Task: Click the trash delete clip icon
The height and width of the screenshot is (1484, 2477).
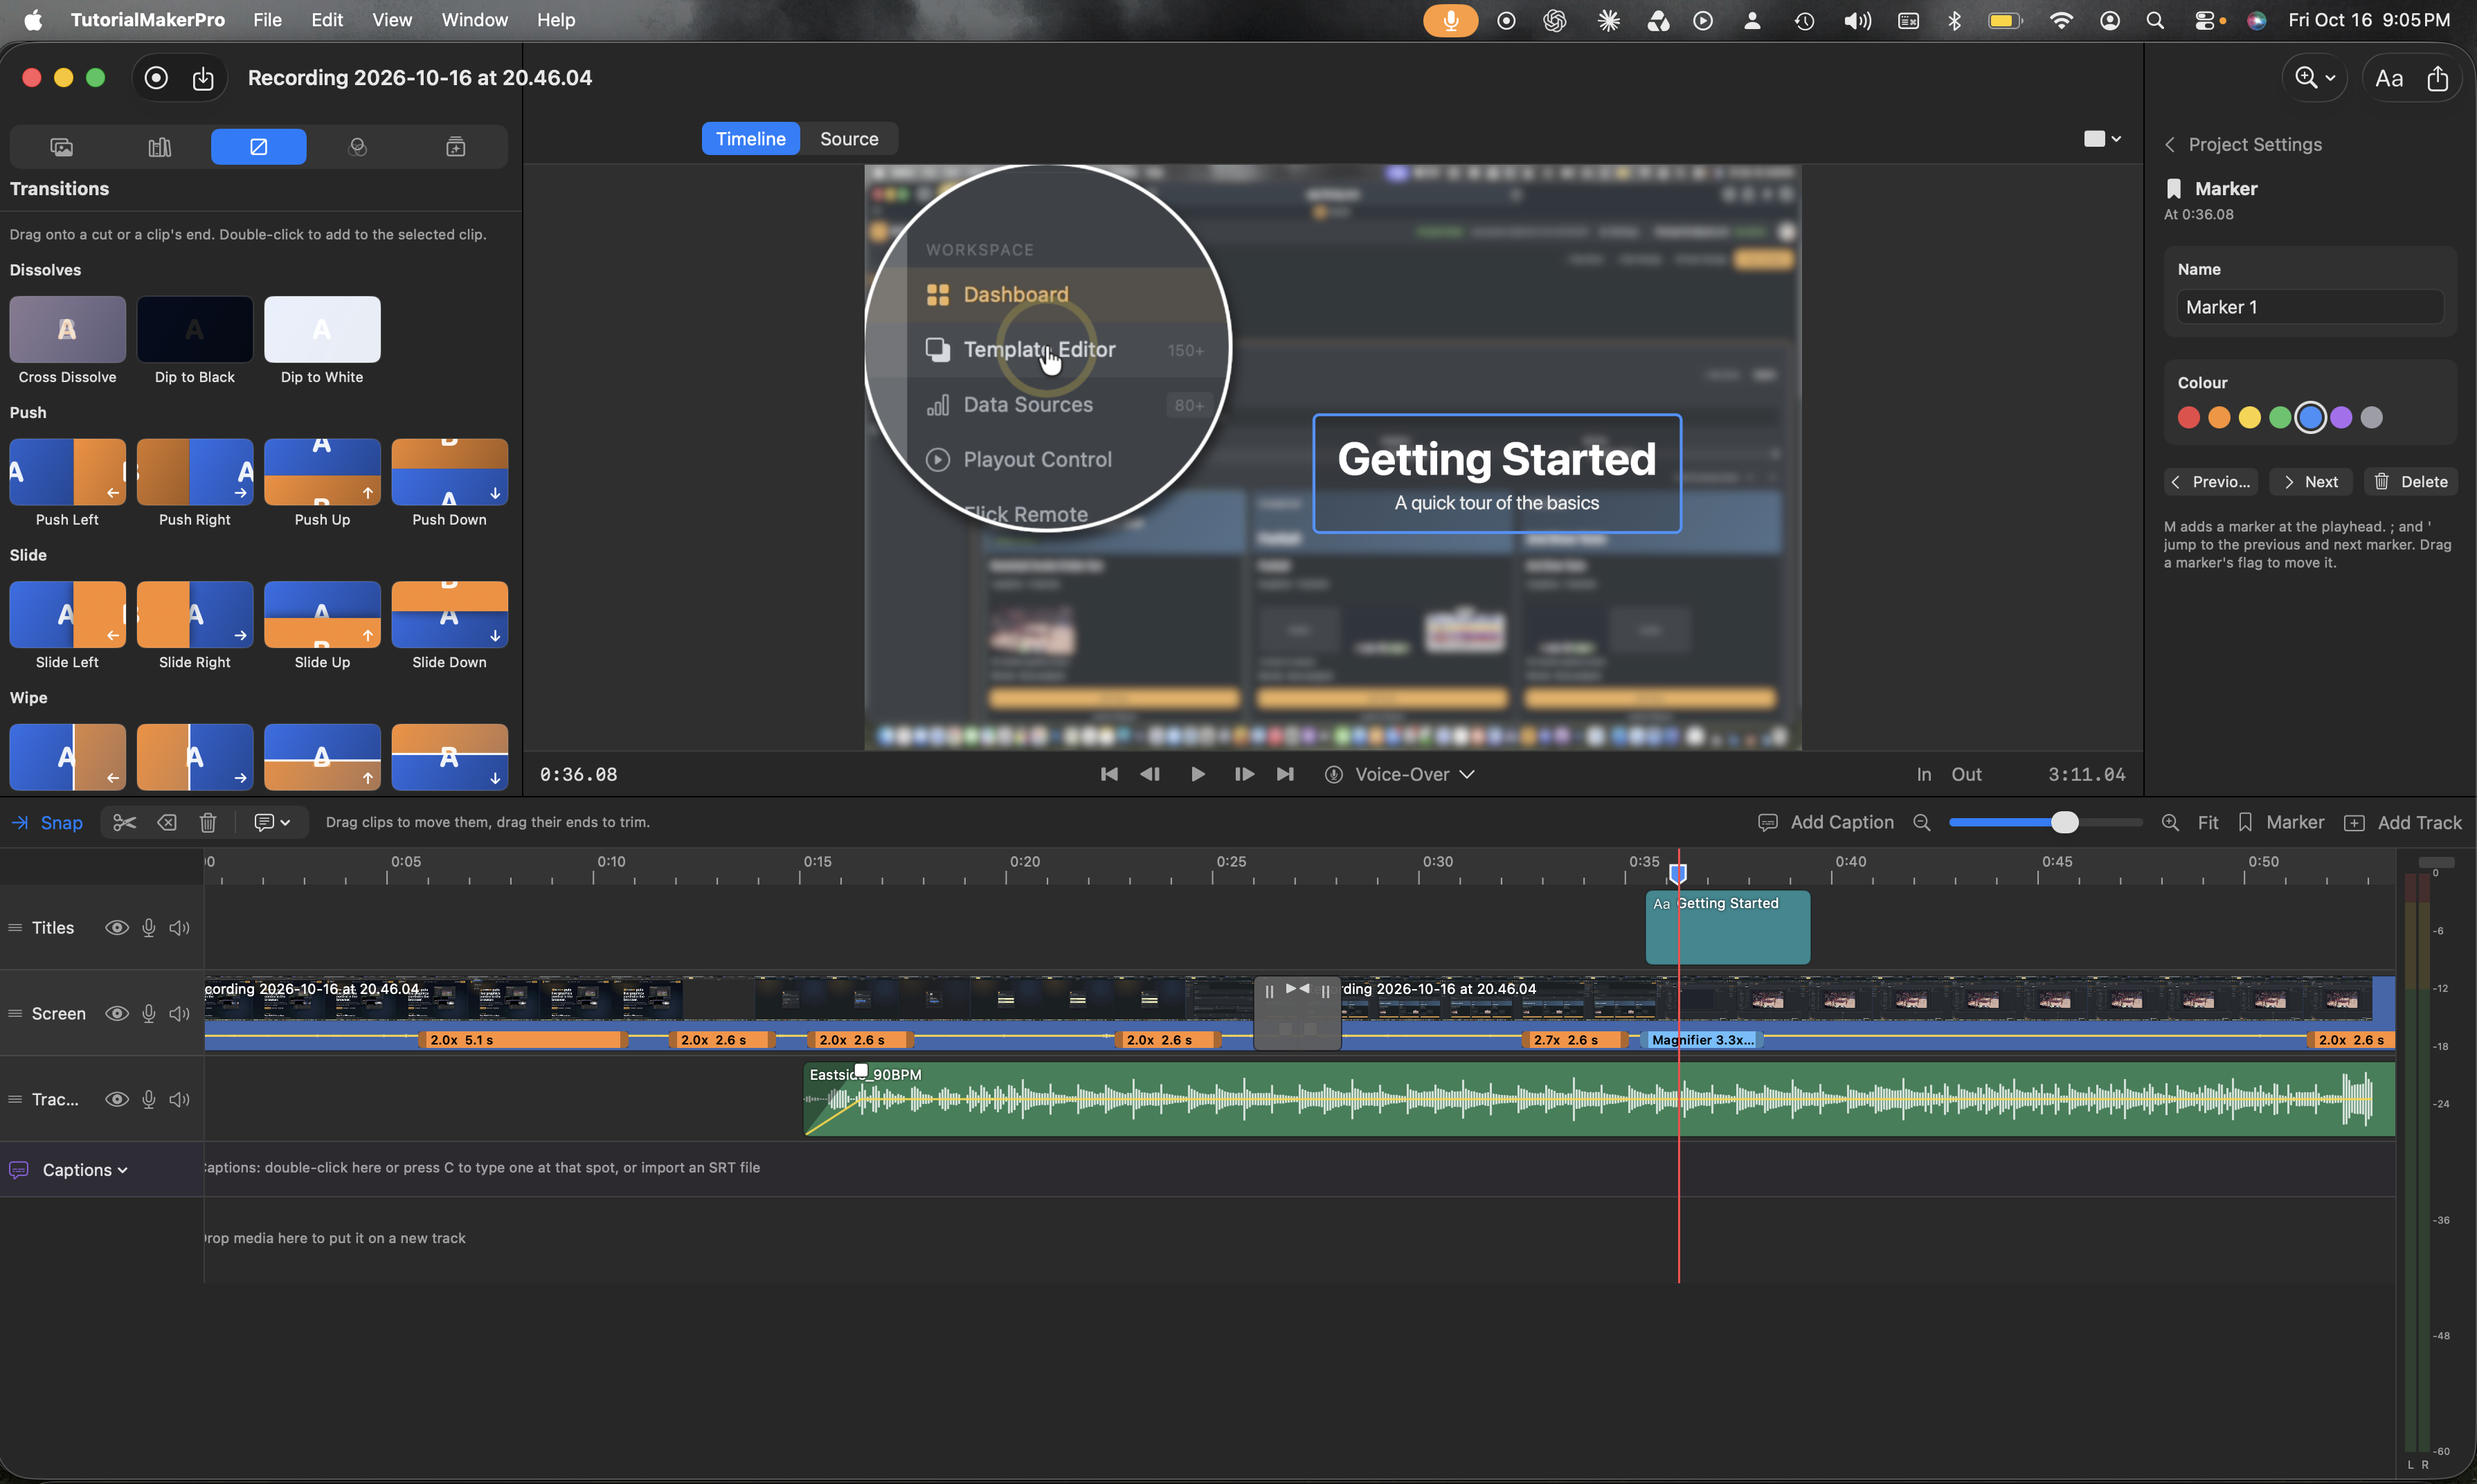Action: tap(208, 822)
